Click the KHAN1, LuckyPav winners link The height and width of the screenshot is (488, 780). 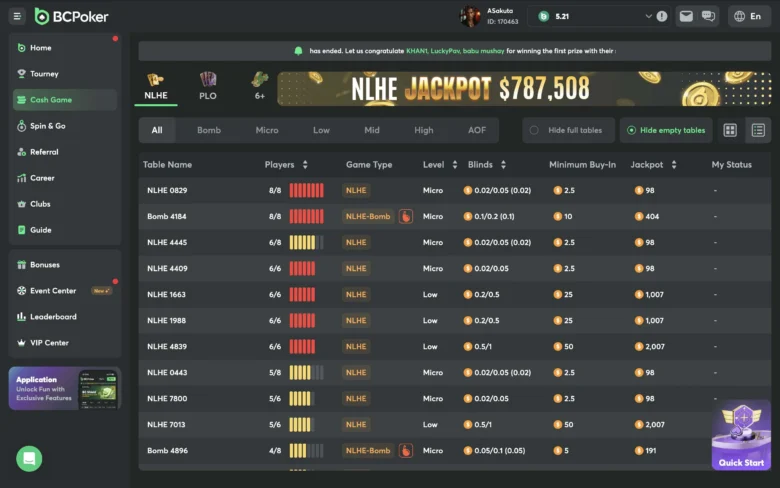click(x=455, y=51)
